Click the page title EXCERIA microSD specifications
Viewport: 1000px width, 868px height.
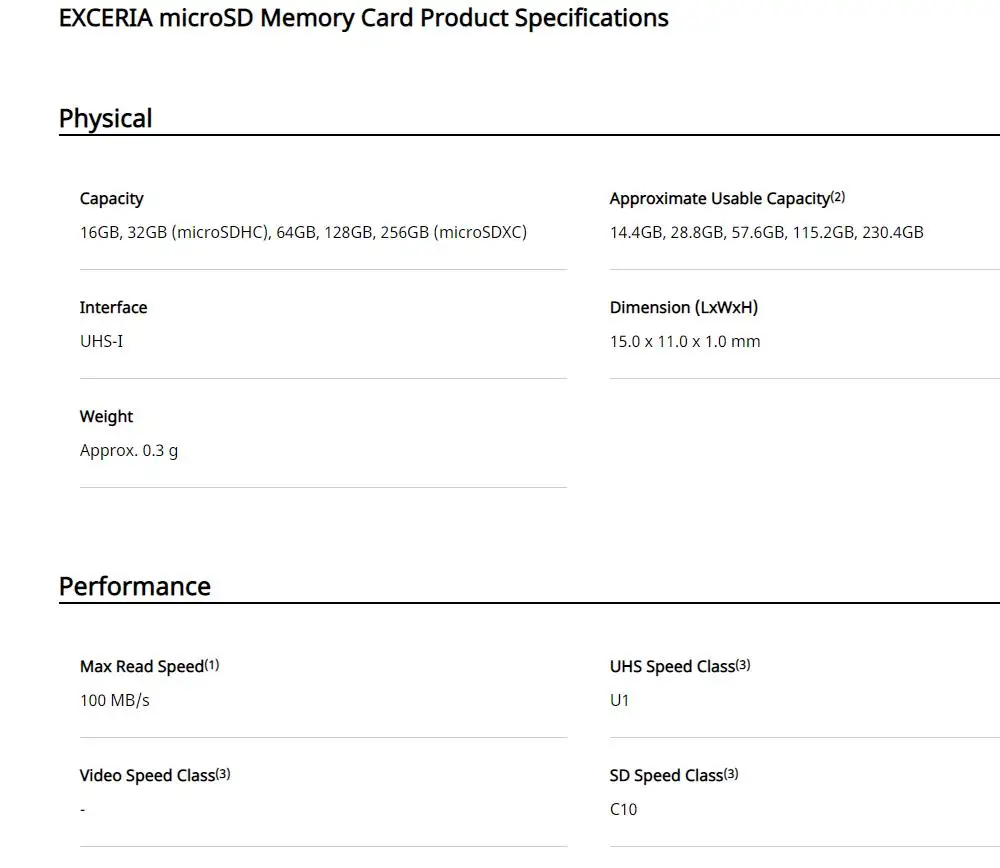(364, 18)
